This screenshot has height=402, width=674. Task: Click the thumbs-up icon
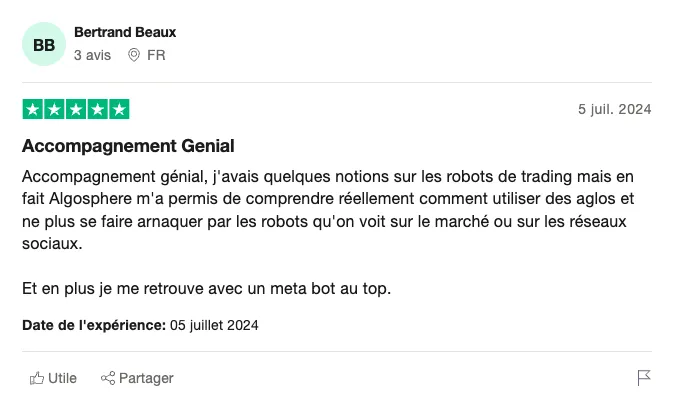pyautogui.click(x=37, y=378)
